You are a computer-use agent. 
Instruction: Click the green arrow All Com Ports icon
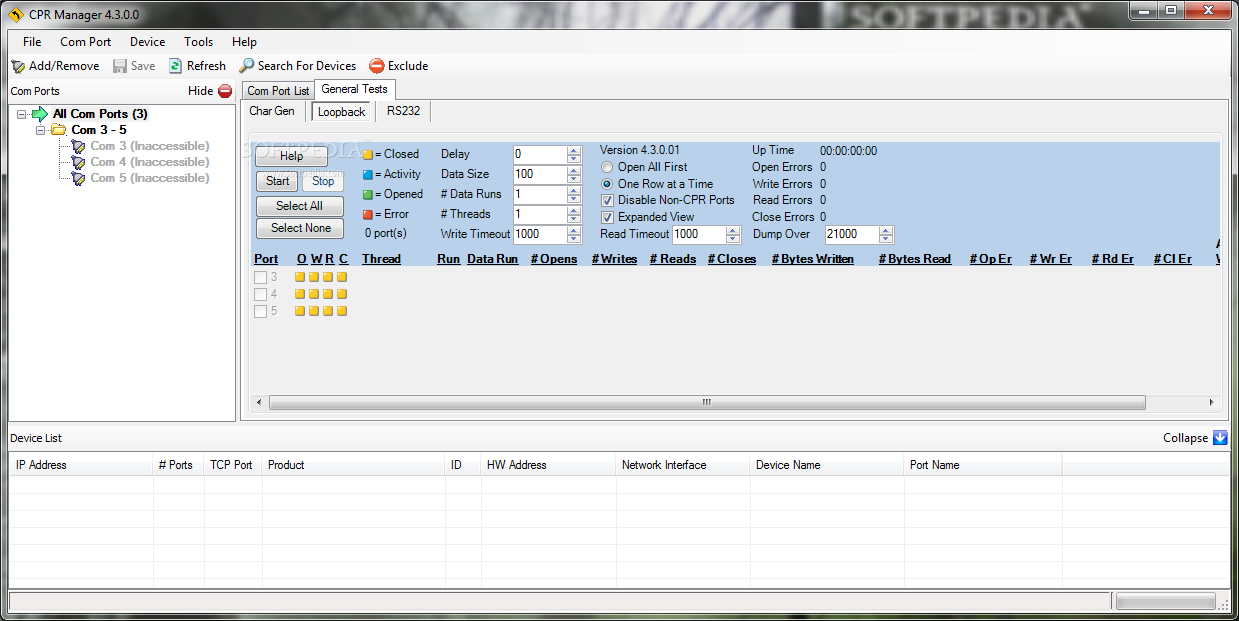[x=39, y=114]
